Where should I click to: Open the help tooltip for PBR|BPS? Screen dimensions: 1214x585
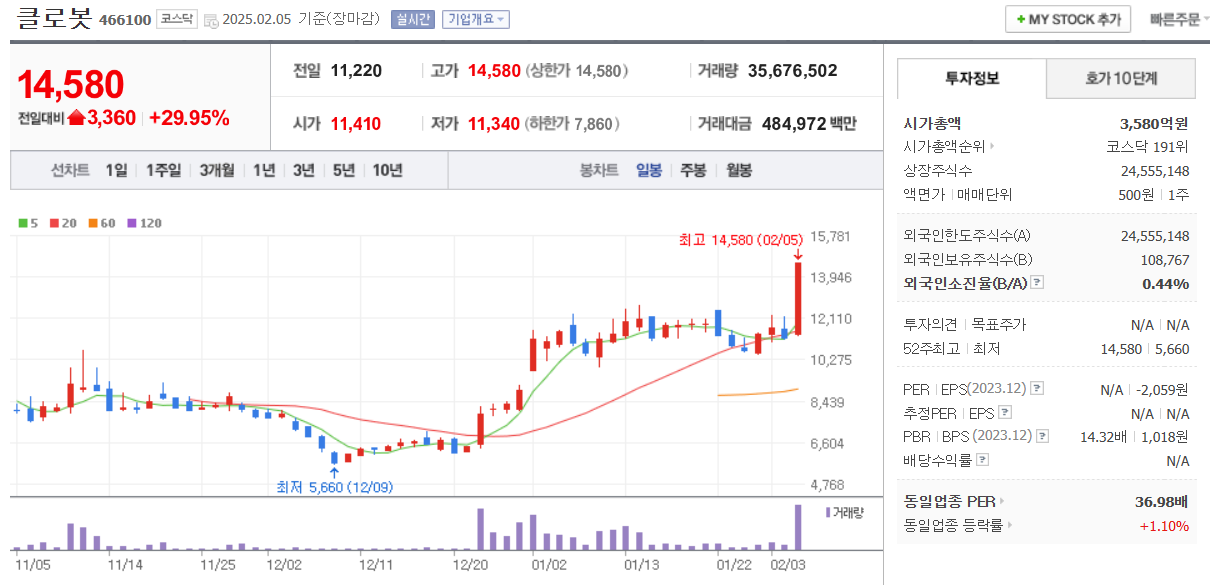click(1041, 436)
